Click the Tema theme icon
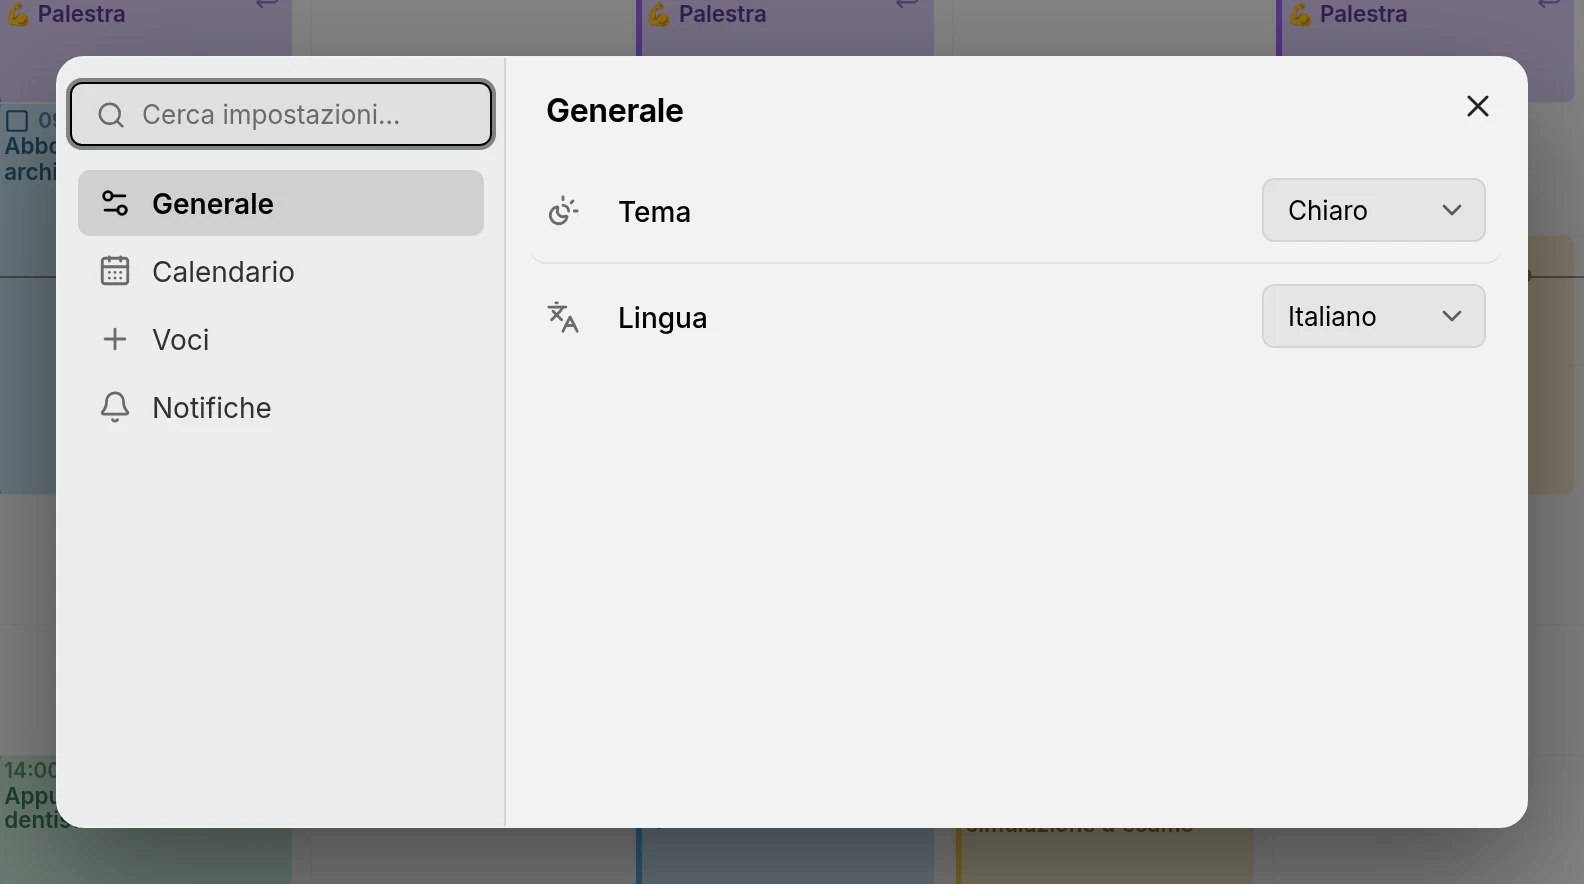 (563, 211)
